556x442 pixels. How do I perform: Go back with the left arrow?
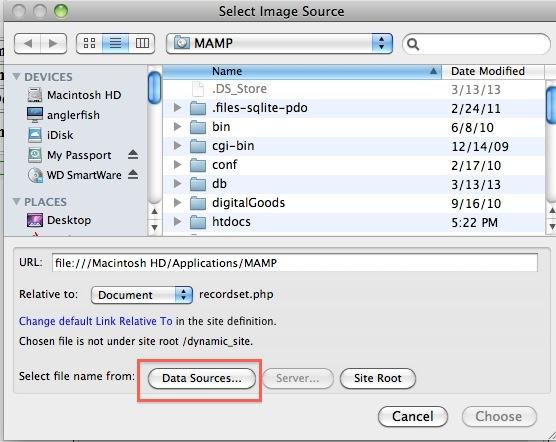[28, 44]
